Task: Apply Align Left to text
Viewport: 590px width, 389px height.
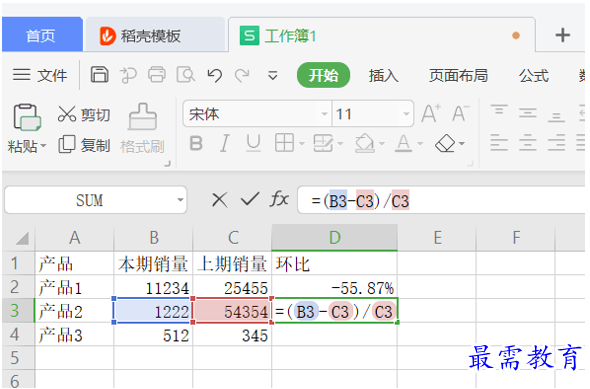Action: point(499,143)
